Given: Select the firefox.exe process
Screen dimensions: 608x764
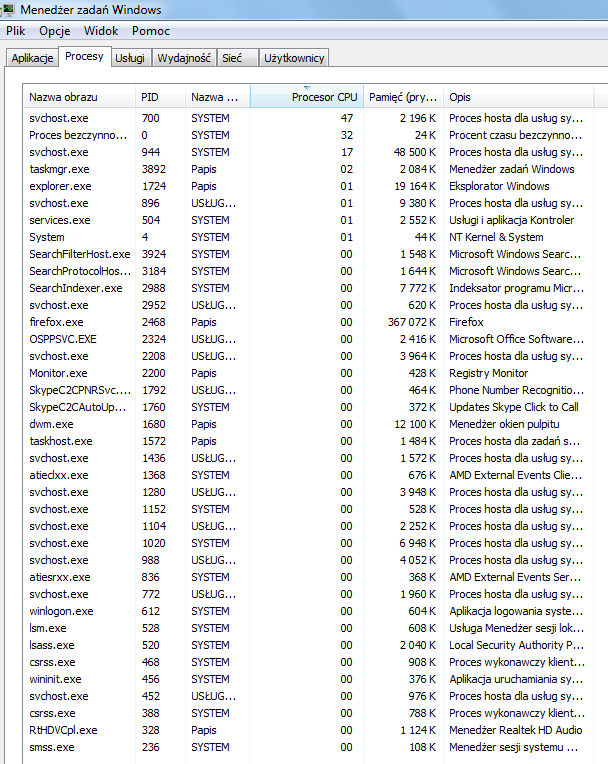Looking at the screenshot, I should point(308,322).
